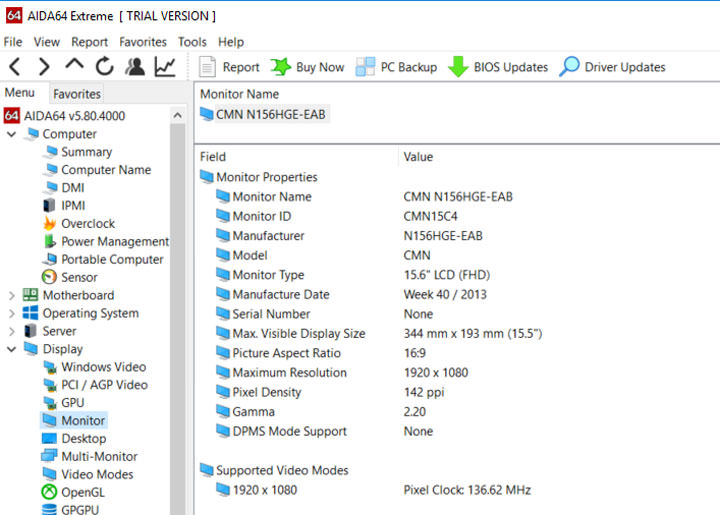
Task: Click the Buy Now button
Action: [x=307, y=67]
